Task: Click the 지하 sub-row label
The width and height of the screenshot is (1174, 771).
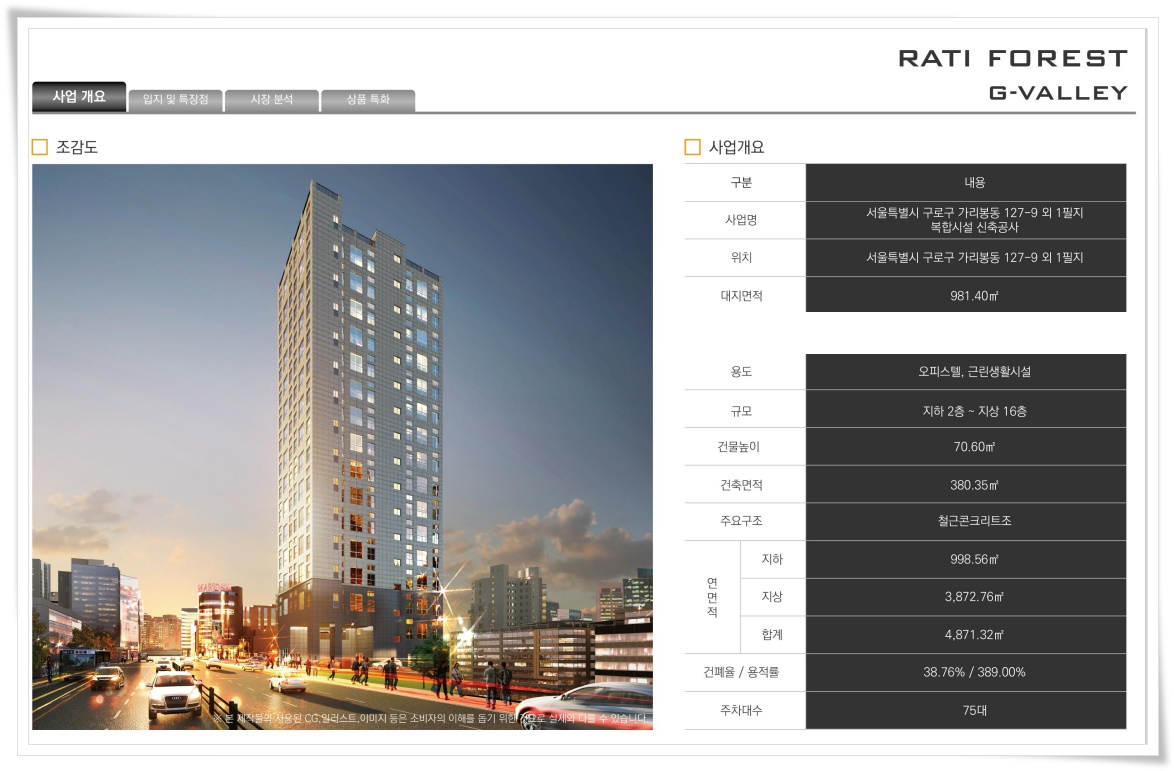Action: click(x=772, y=559)
